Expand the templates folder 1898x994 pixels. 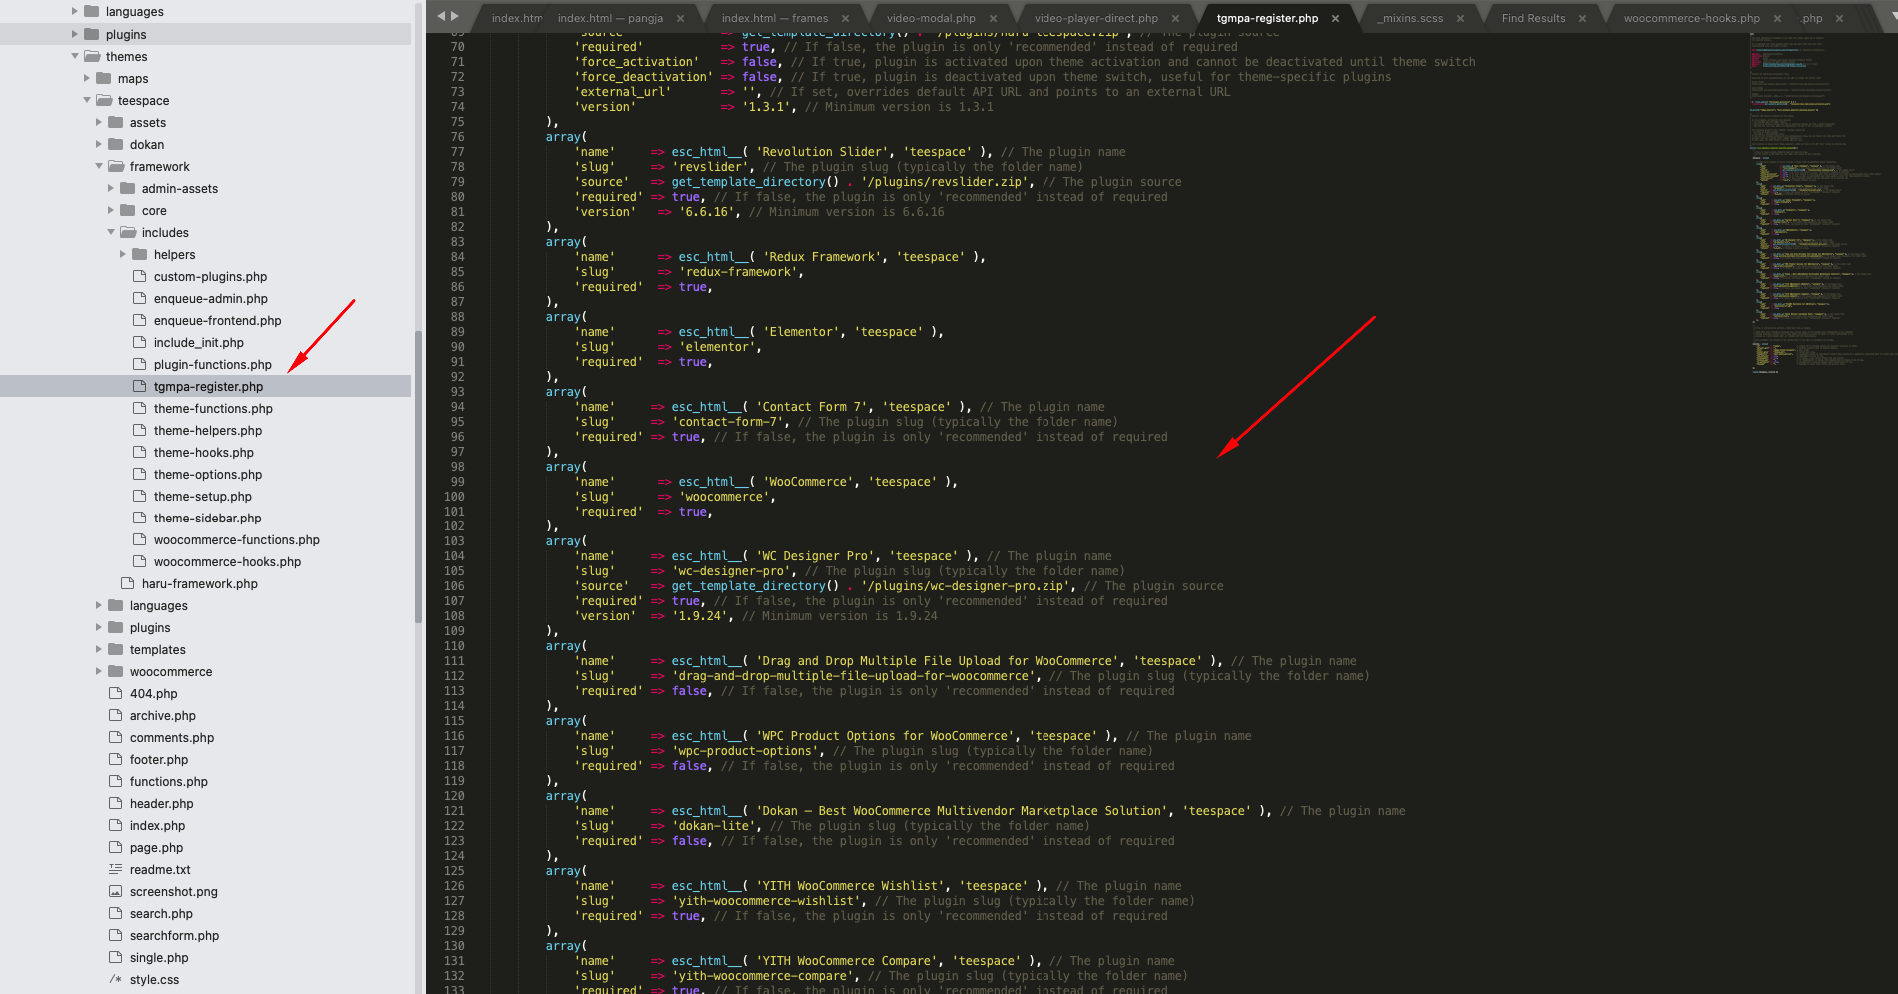[99, 649]
